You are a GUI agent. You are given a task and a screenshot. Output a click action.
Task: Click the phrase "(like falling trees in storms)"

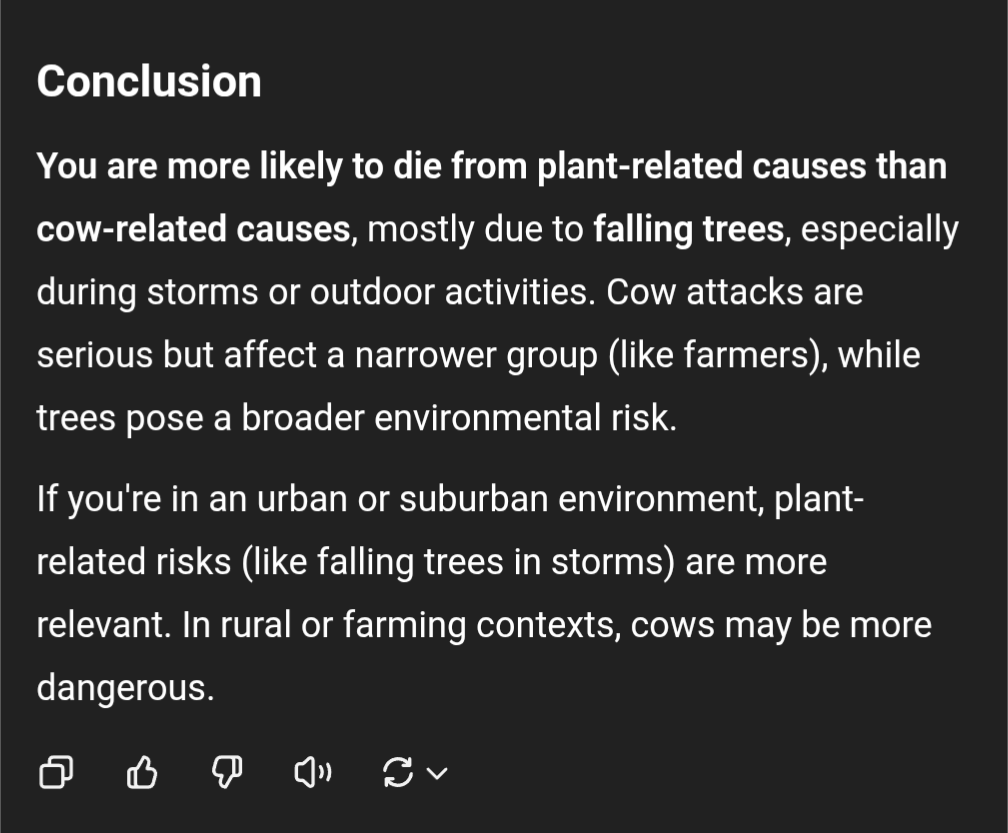[458, 562]
